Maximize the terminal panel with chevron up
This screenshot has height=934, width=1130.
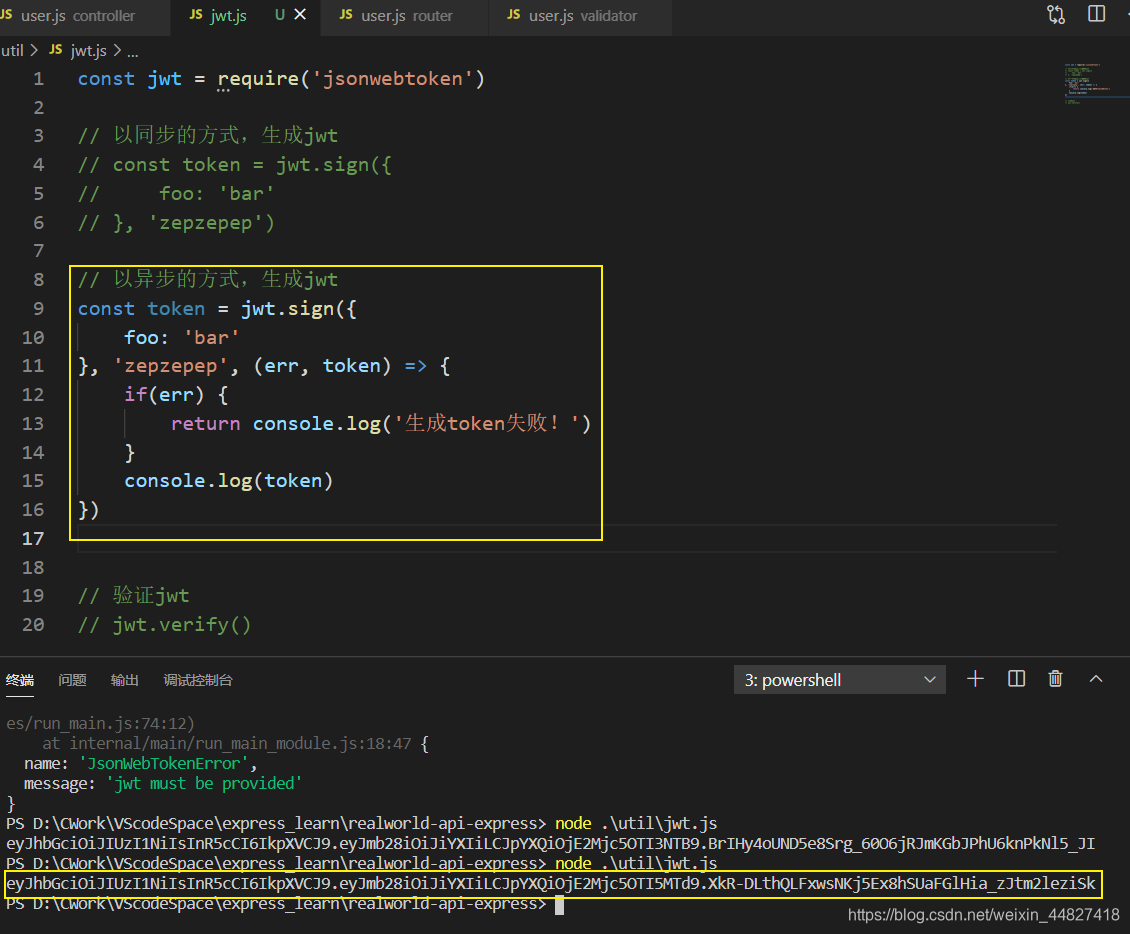[1096, 679]
